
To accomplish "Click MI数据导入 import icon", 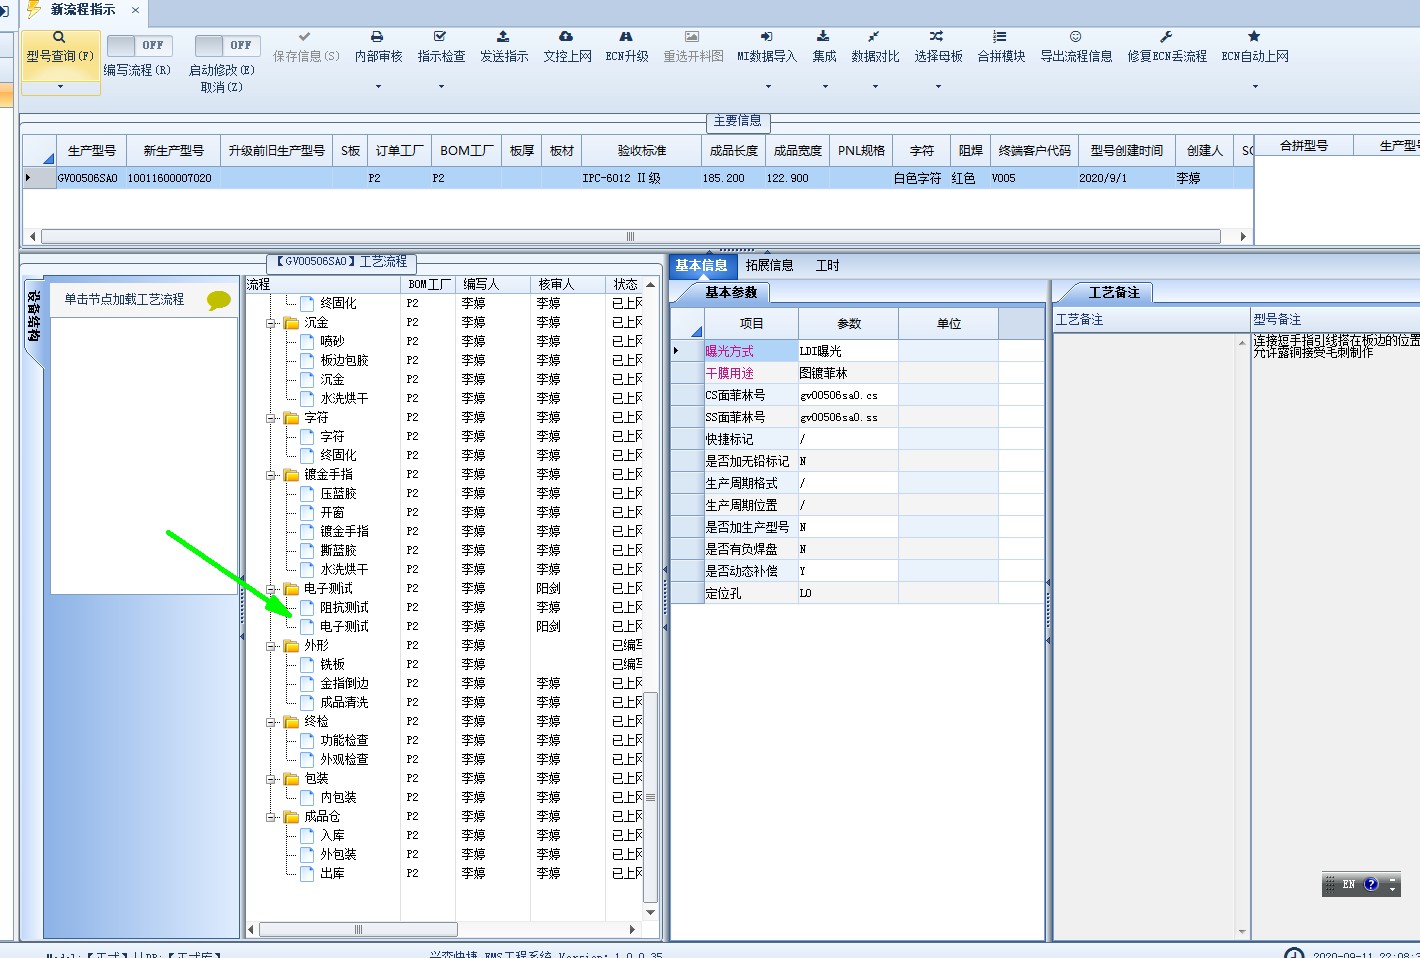I will 766,37.
